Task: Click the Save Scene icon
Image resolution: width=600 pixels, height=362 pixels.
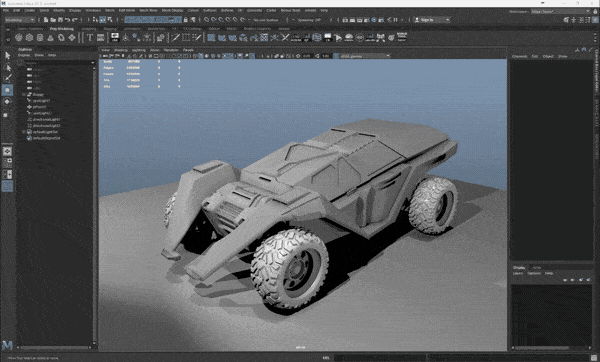Action: click(x=60, y=20)
